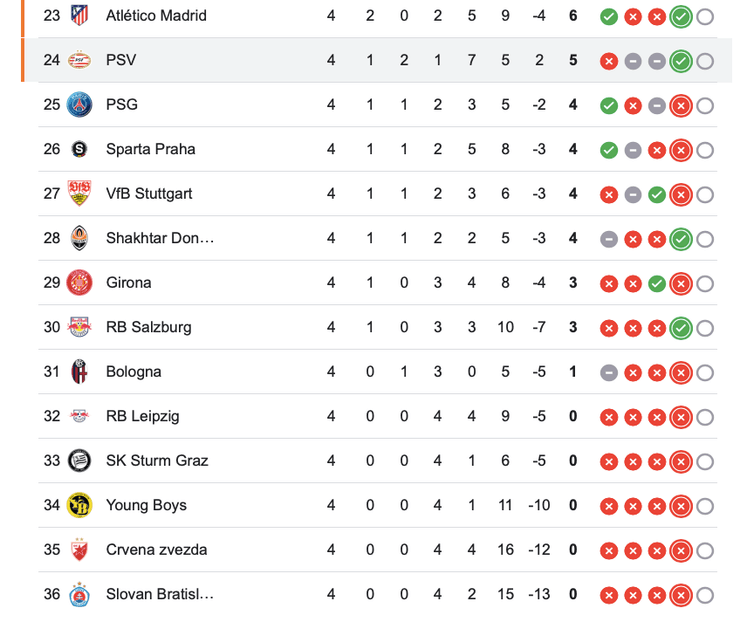Click the VfB Stuttgart club crest

79,194
